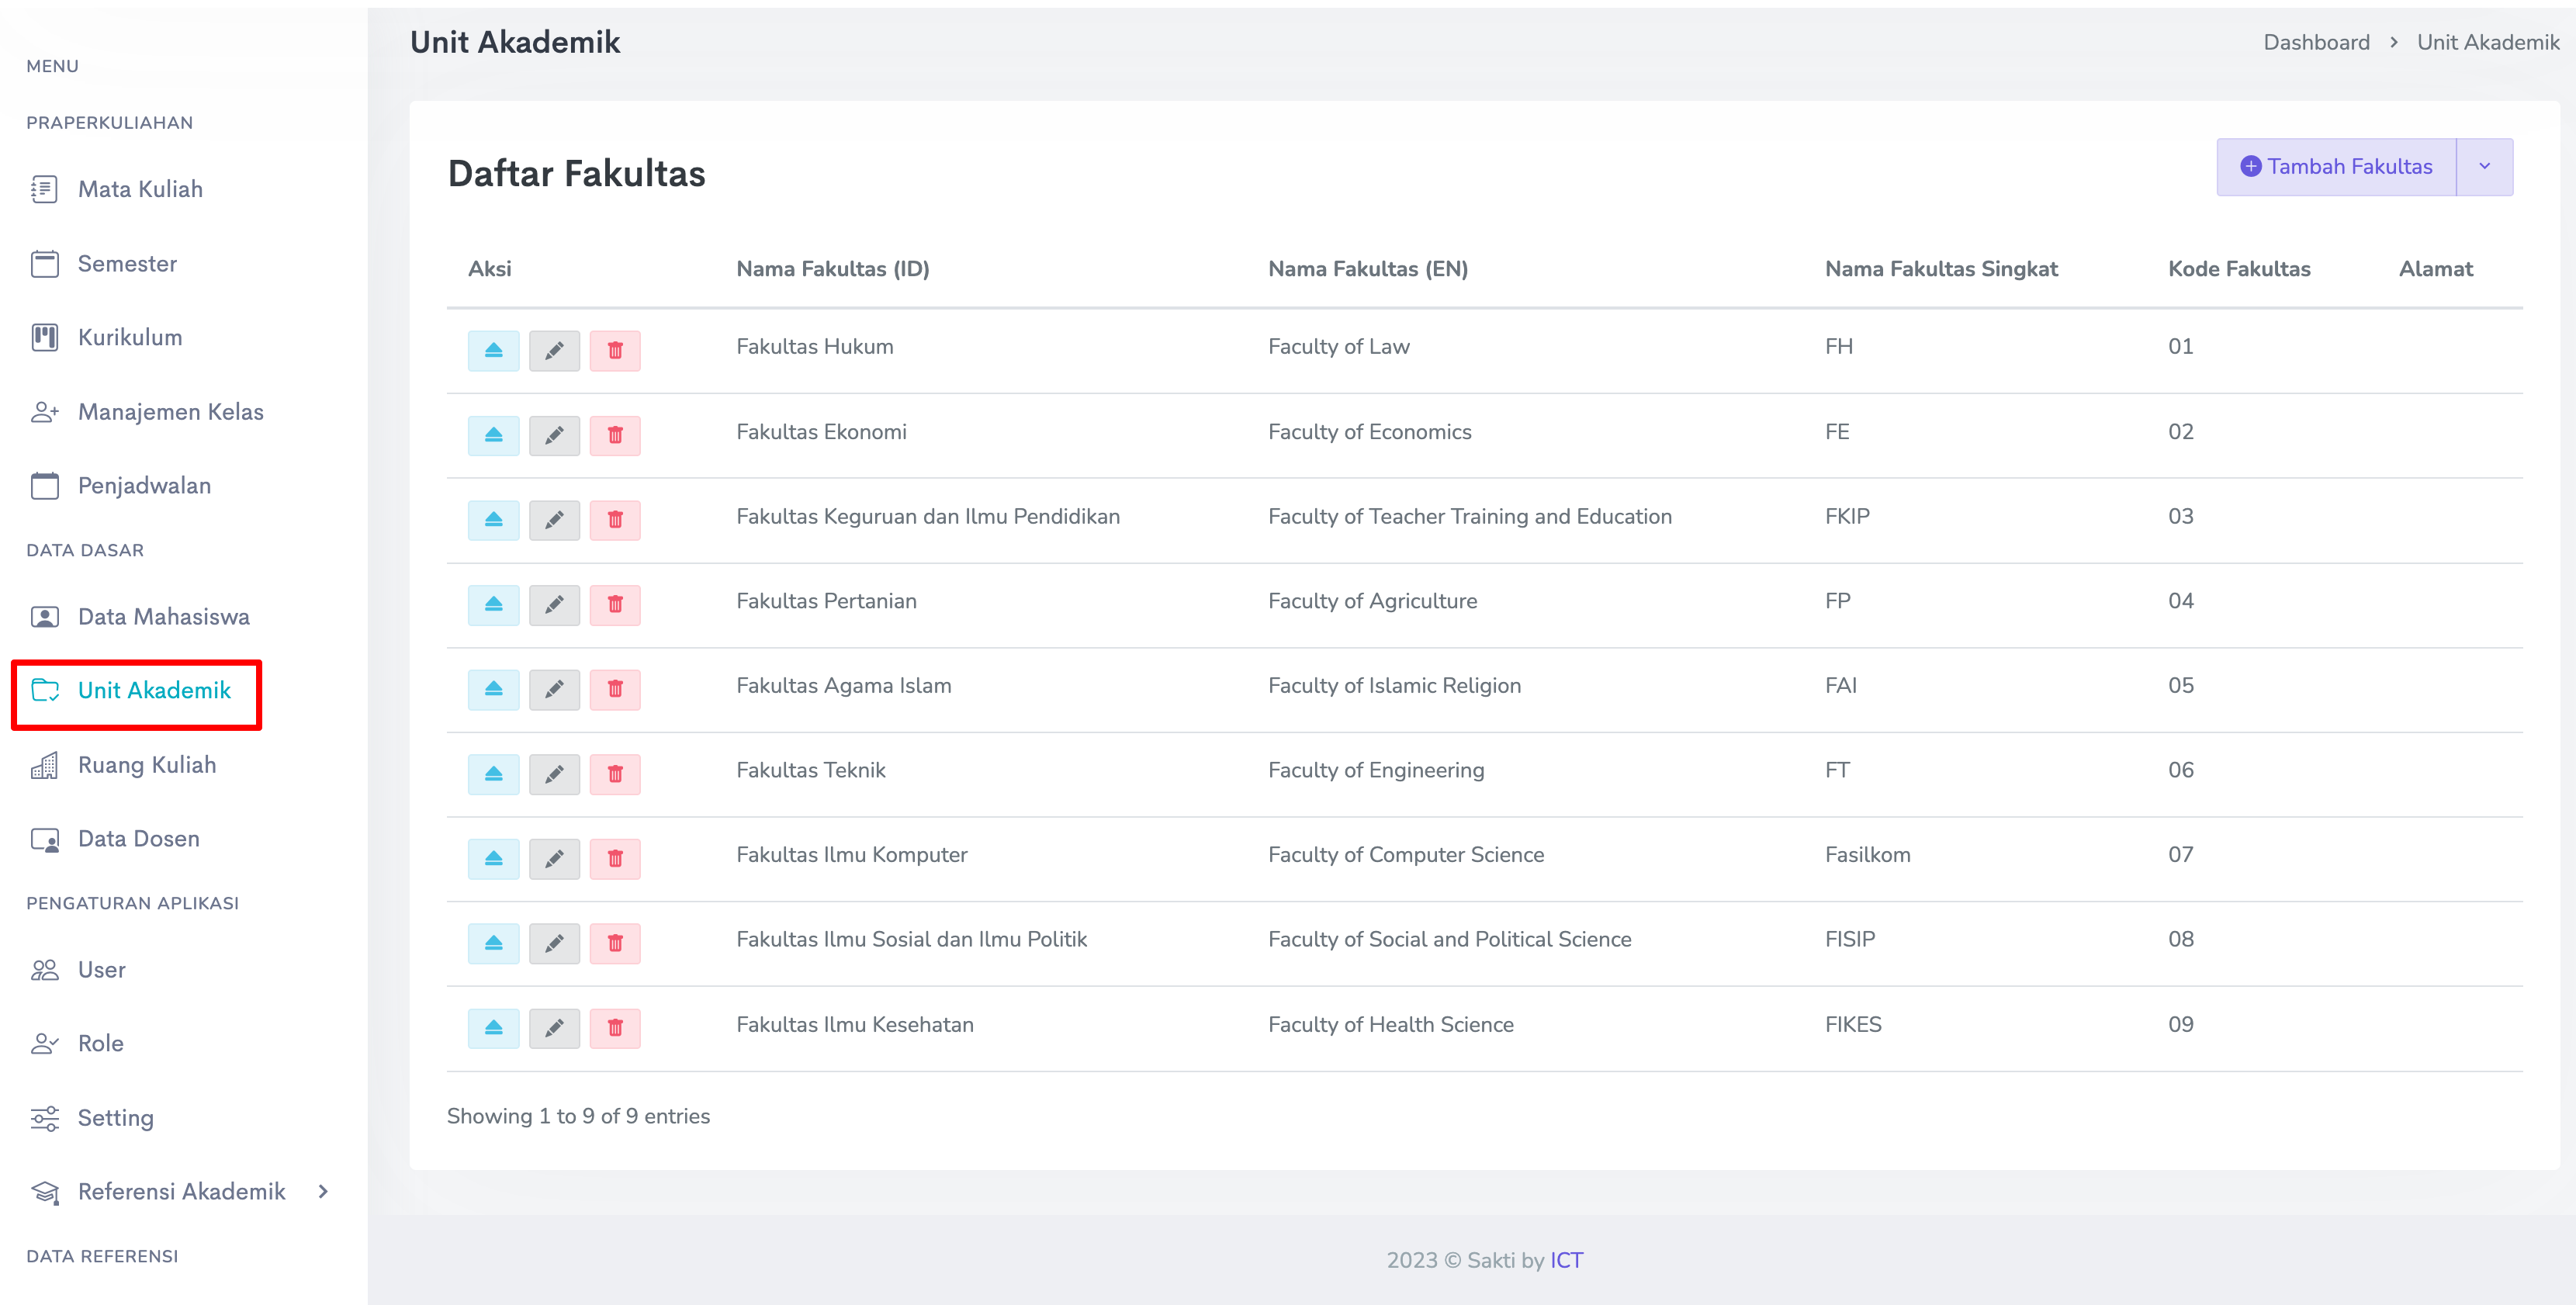
Task: Click the blue eject icon for Fakultas Keguruan row
Action: [493, 520]
